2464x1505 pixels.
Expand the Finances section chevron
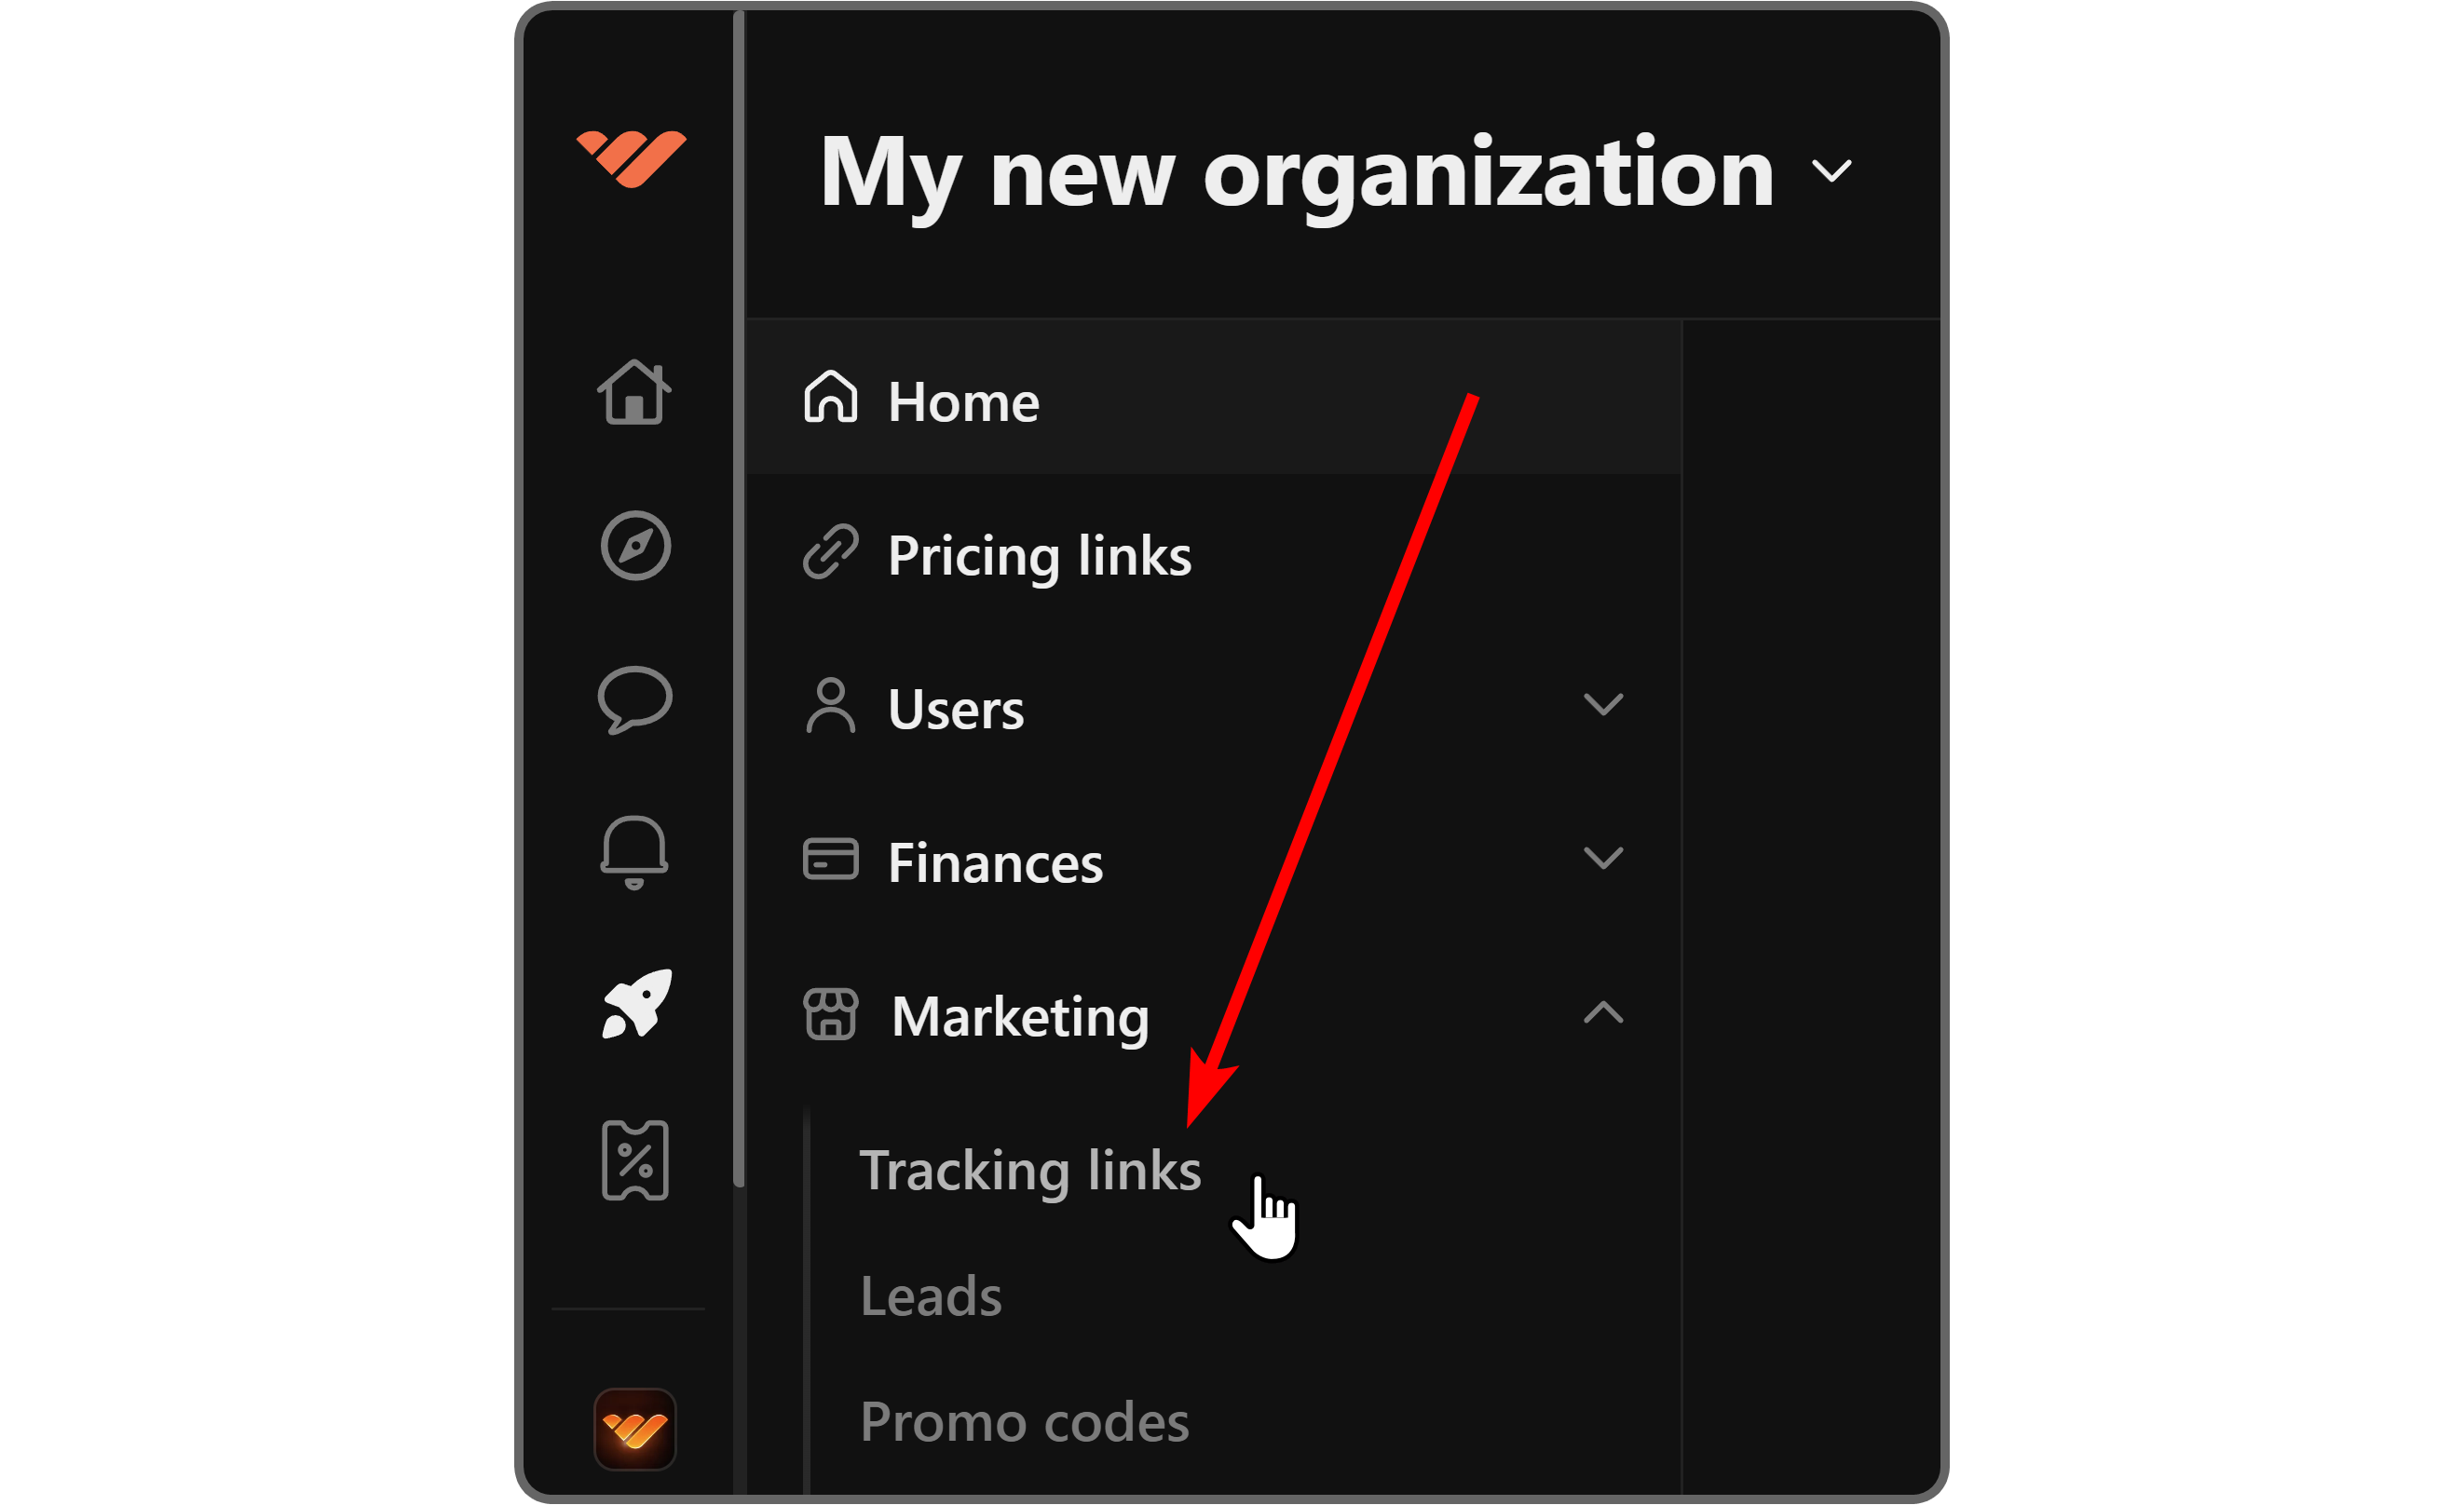tap(1603, 858)
